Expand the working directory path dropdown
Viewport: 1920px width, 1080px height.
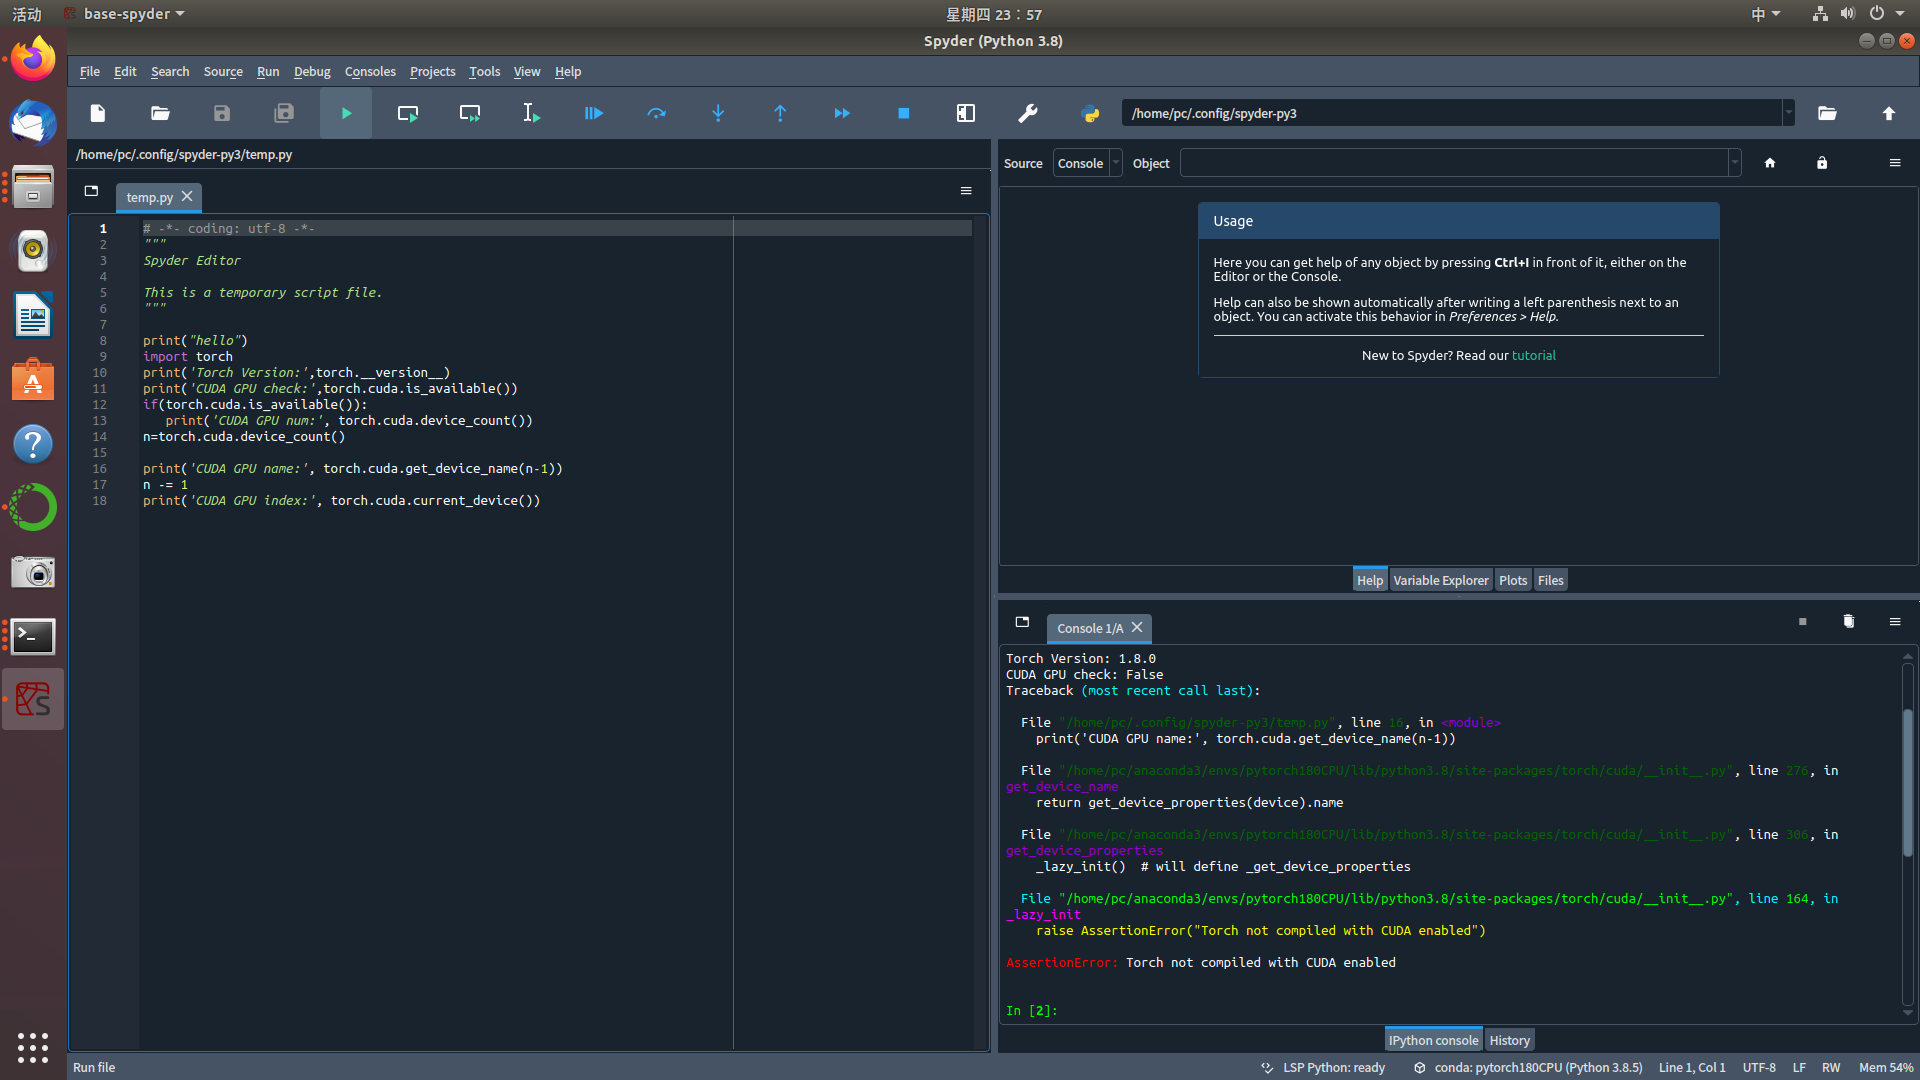point(1788,113)
